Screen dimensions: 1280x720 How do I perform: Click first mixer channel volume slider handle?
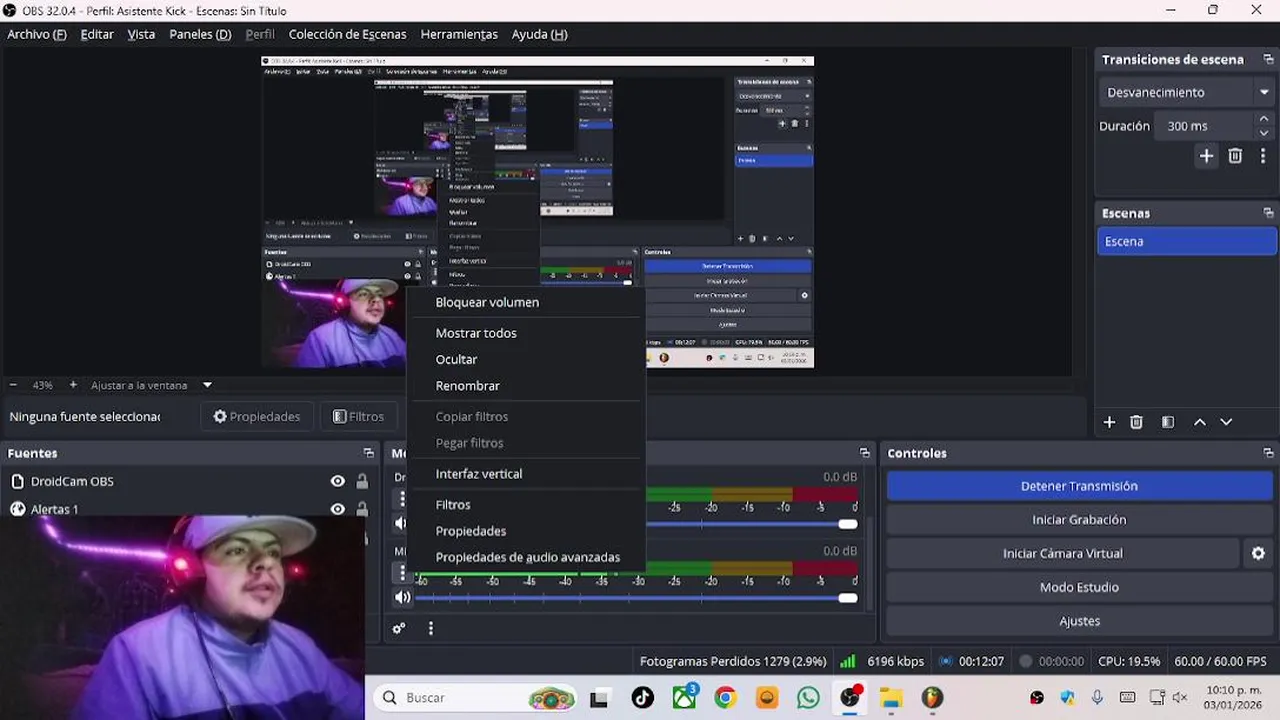coord(848,523)
